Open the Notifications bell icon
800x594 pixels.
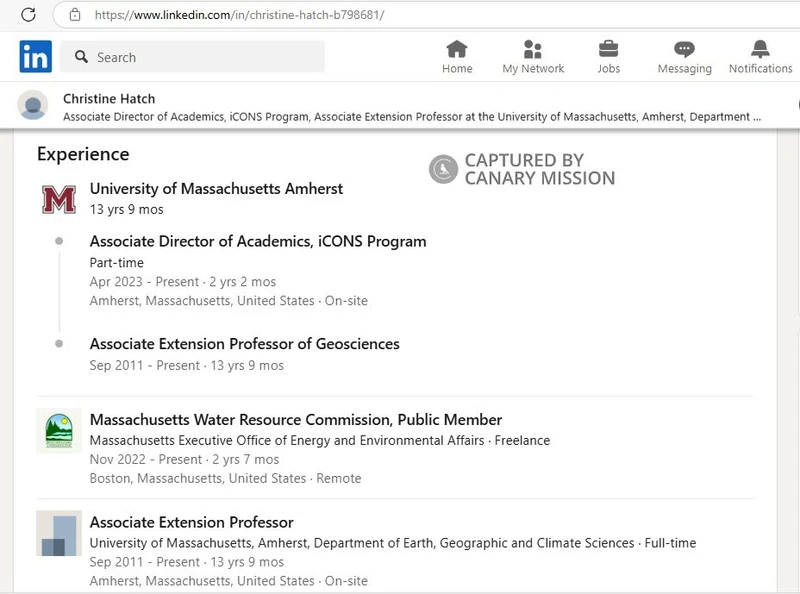[760, 50]
